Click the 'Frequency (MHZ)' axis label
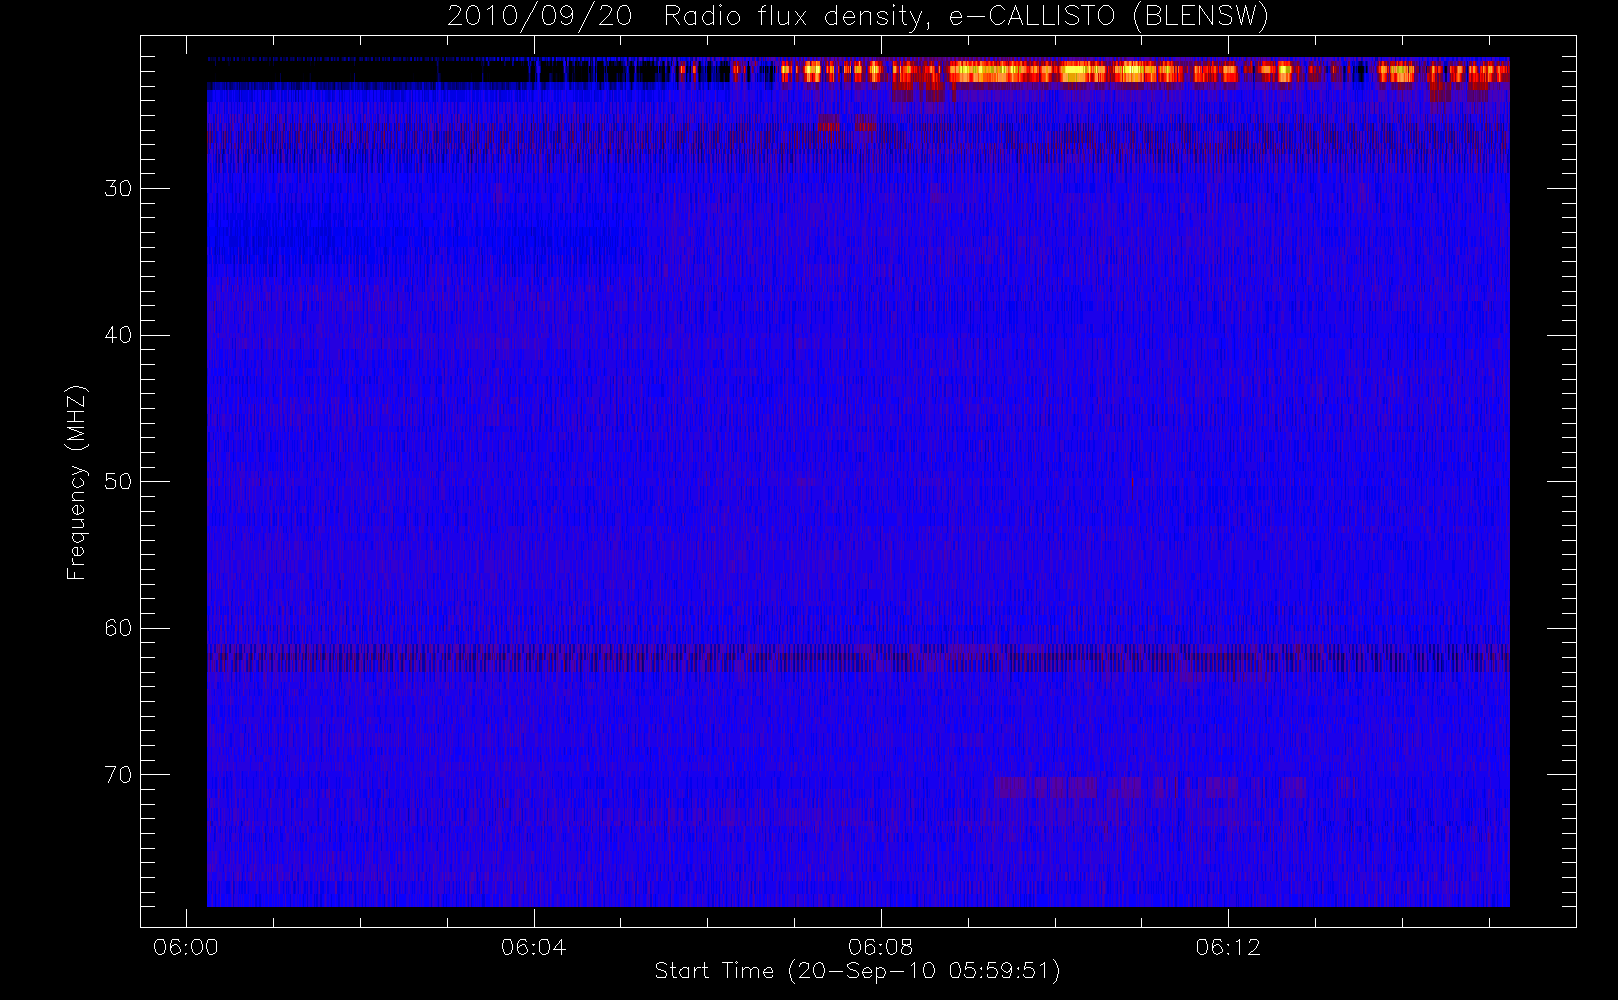Screen dimensions: 1618x1000 click(x=76, y=482)
